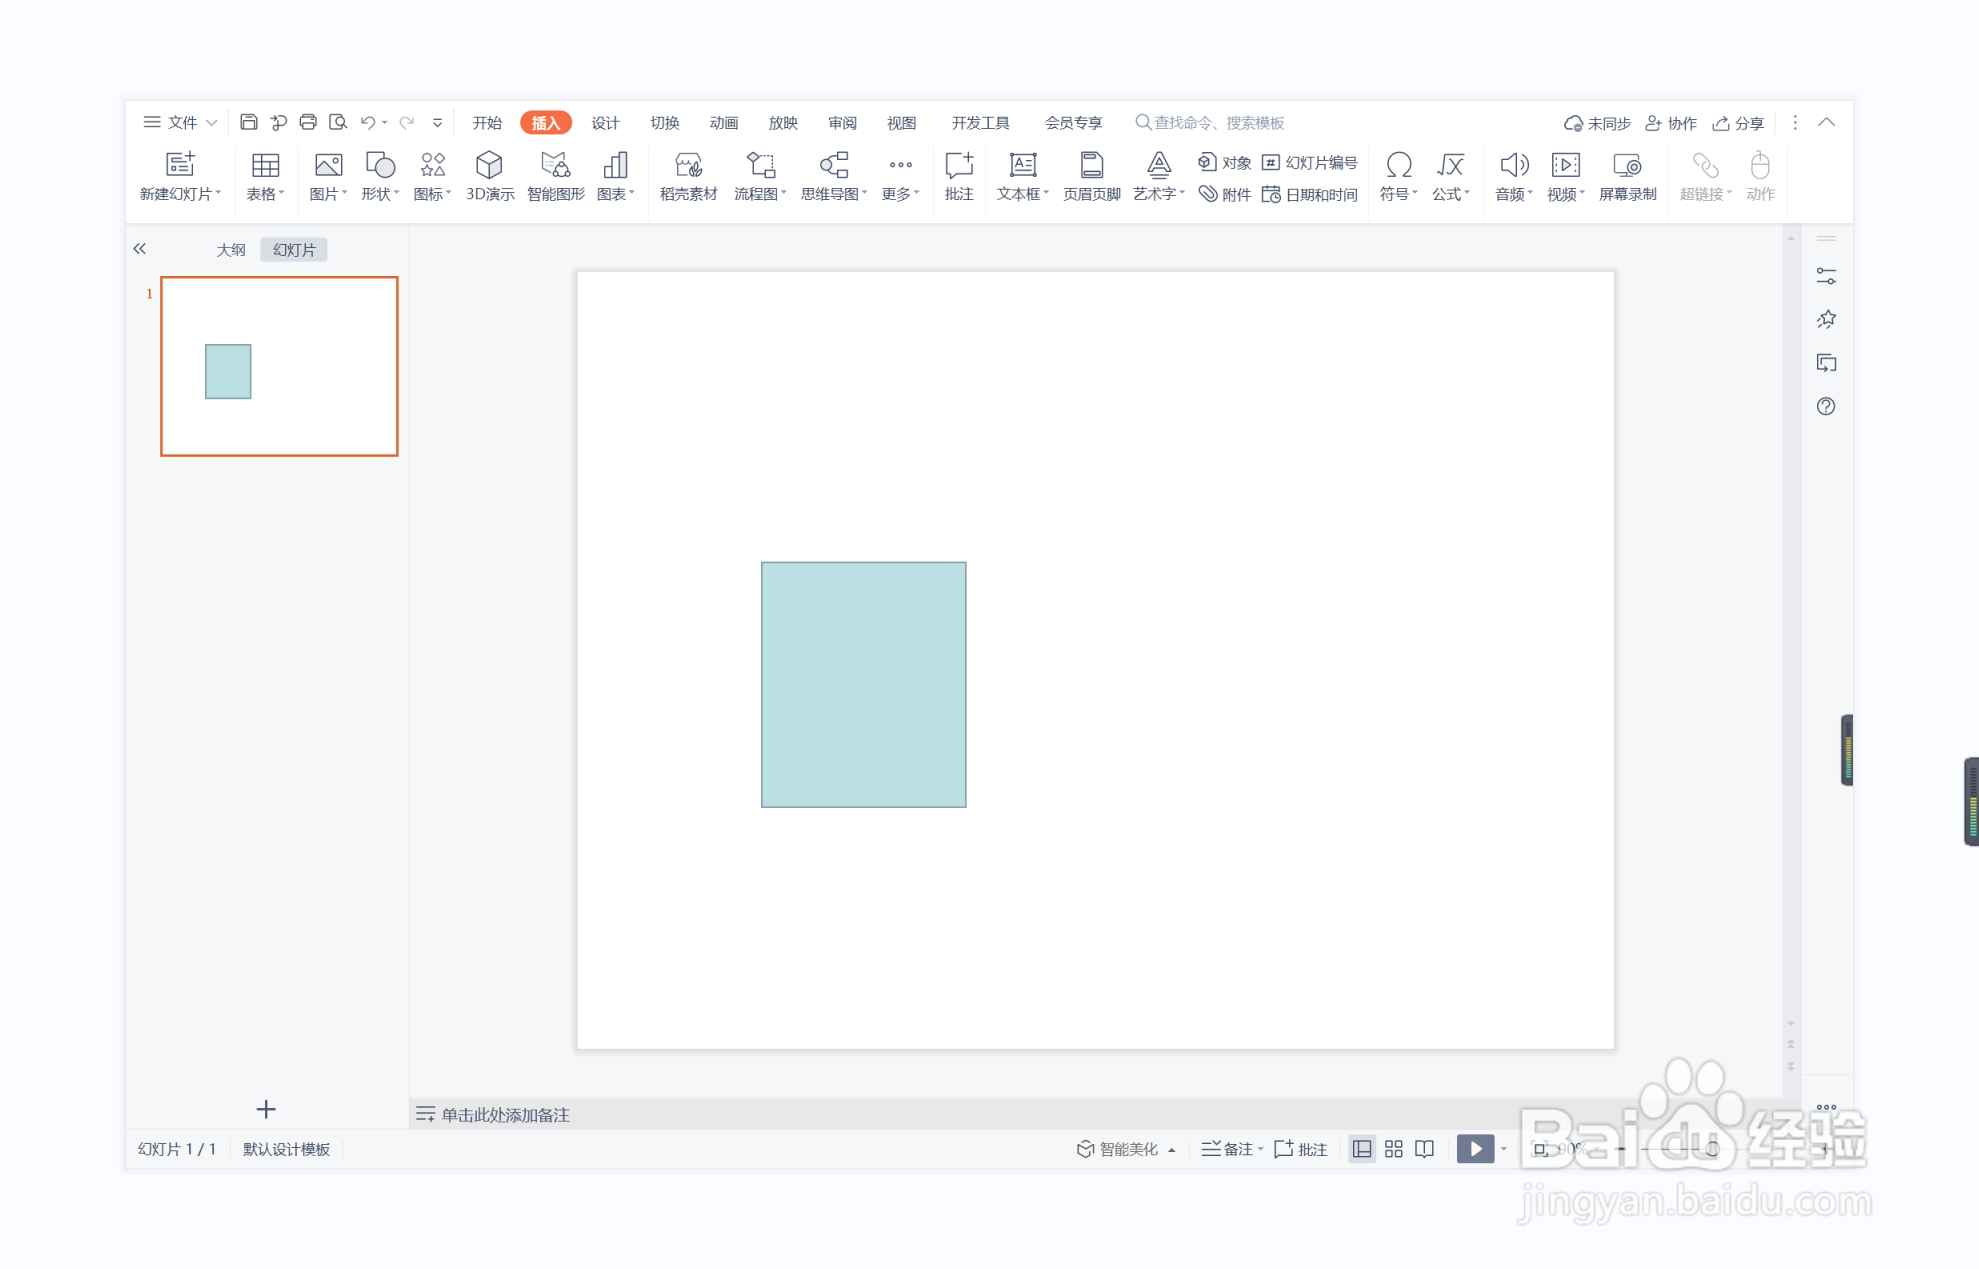This screenshot has height=1269, width=1979.
Task: Click the 分享 share button
Action: [1738, 123]
